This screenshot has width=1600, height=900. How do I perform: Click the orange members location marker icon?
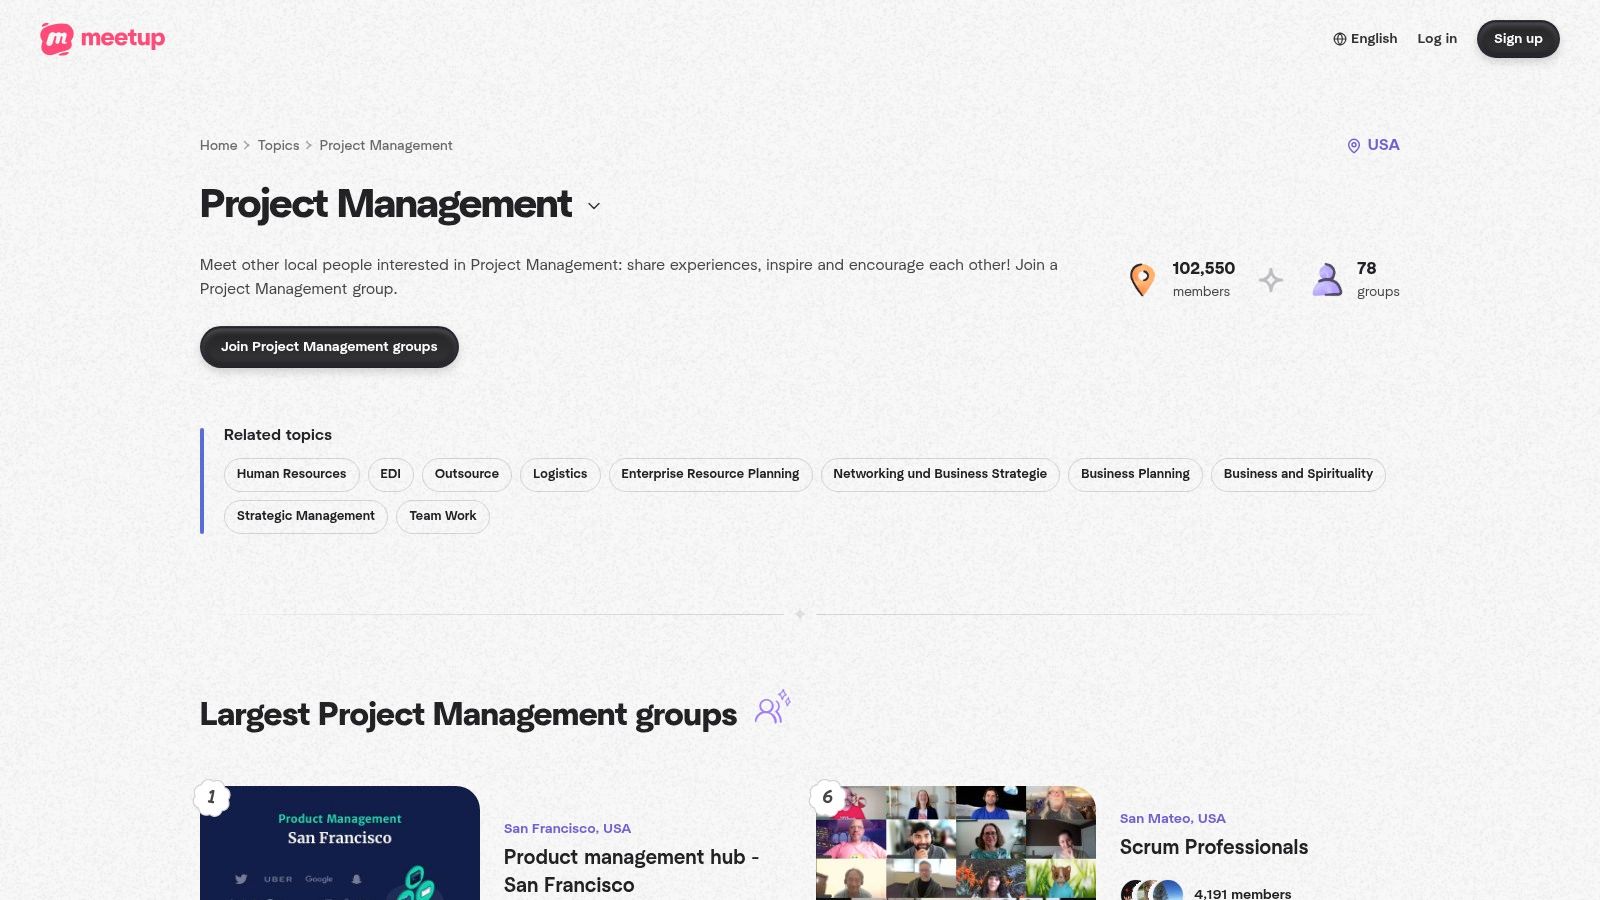click(1142, 279)
